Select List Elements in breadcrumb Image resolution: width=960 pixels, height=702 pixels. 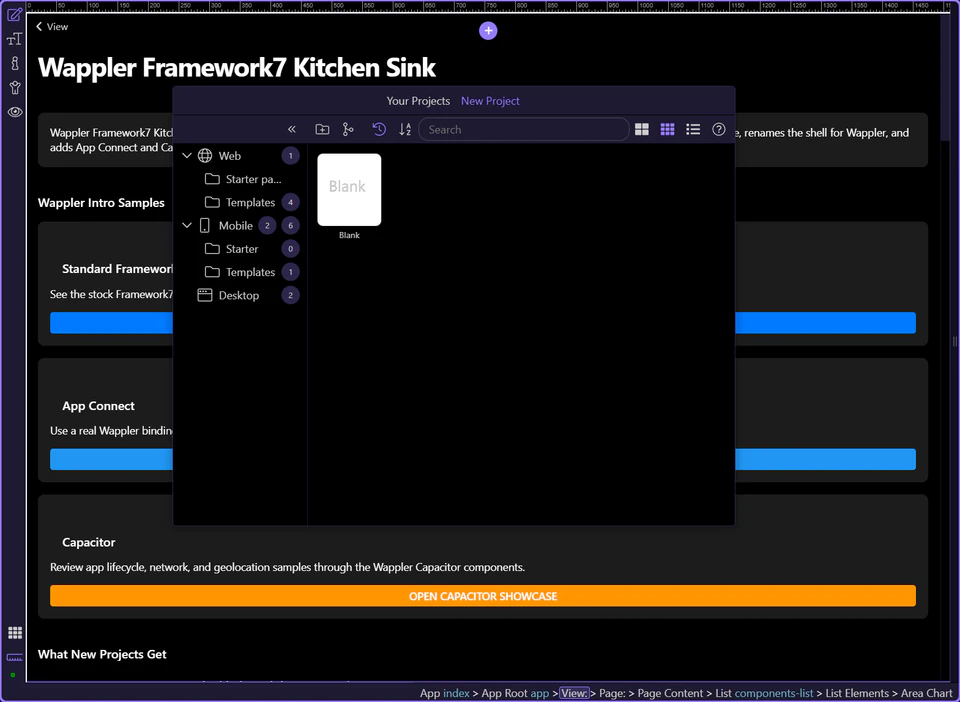pos(857,693)
